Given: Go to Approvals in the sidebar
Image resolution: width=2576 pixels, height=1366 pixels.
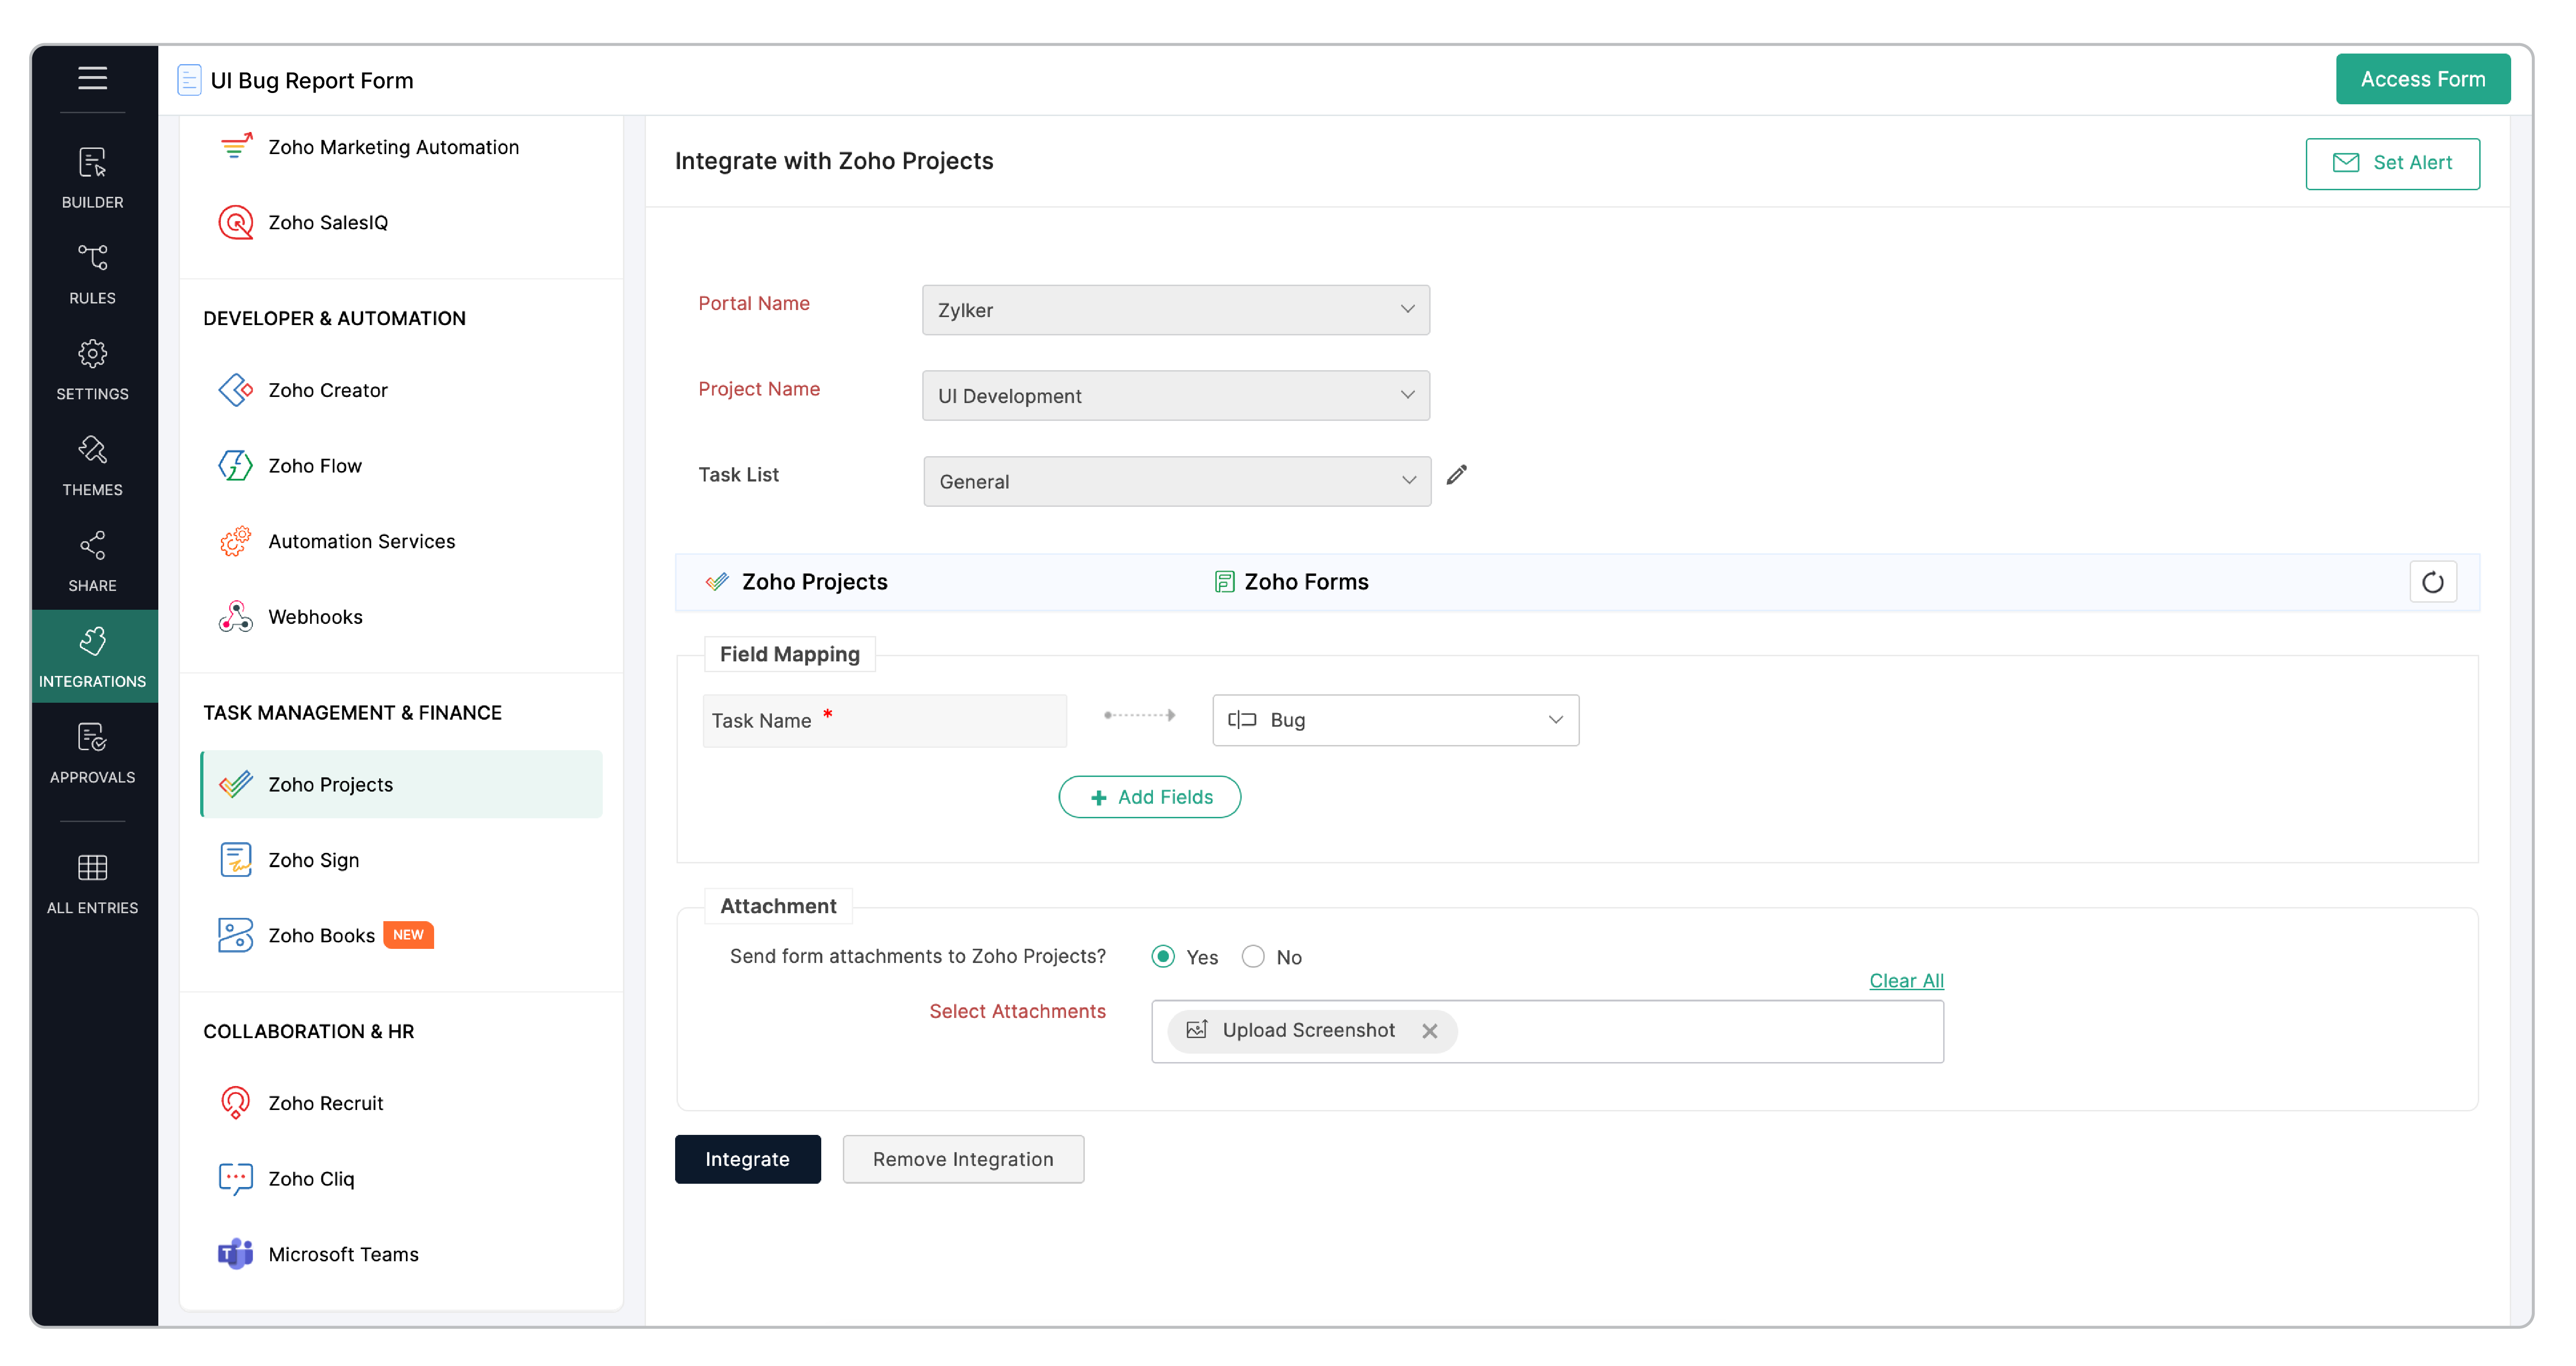Looking at the screenshot, I should (x=92, y=752).
